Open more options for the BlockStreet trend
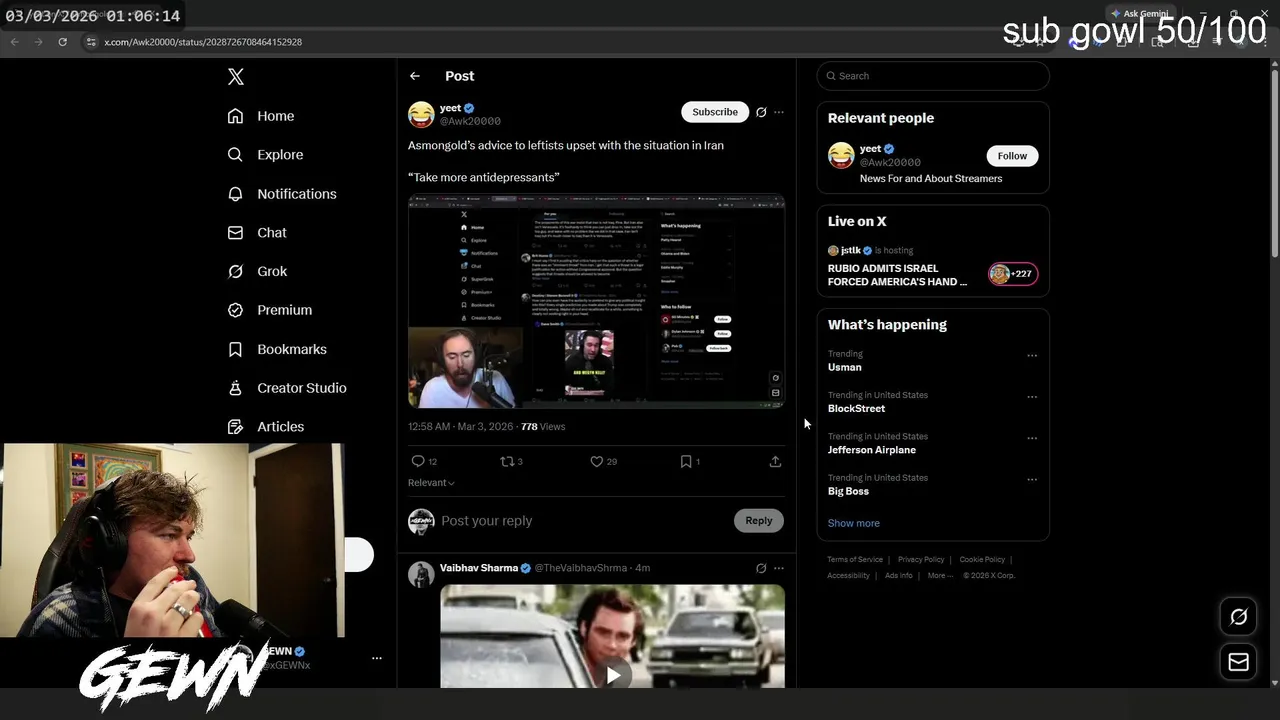The image size is (1280, 720). point(1032,397)
